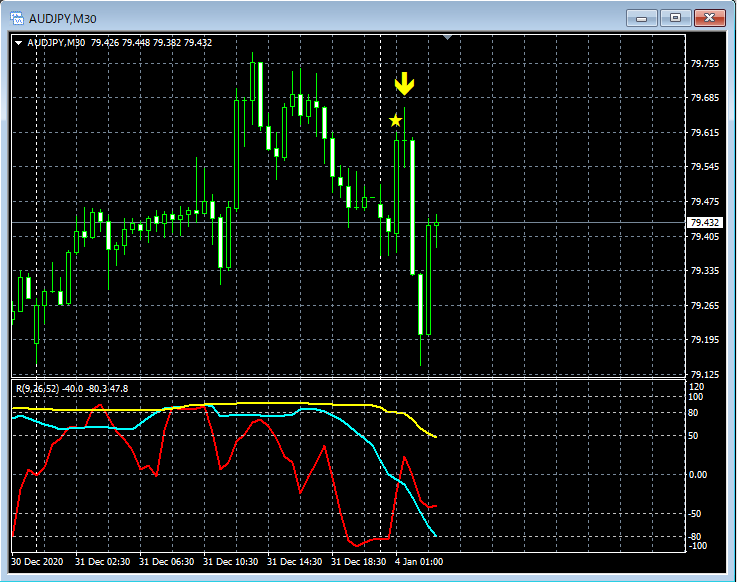Click the current price label 79.432
The height and width of the screenshot is (582, 738).
[x=705, y=222]
